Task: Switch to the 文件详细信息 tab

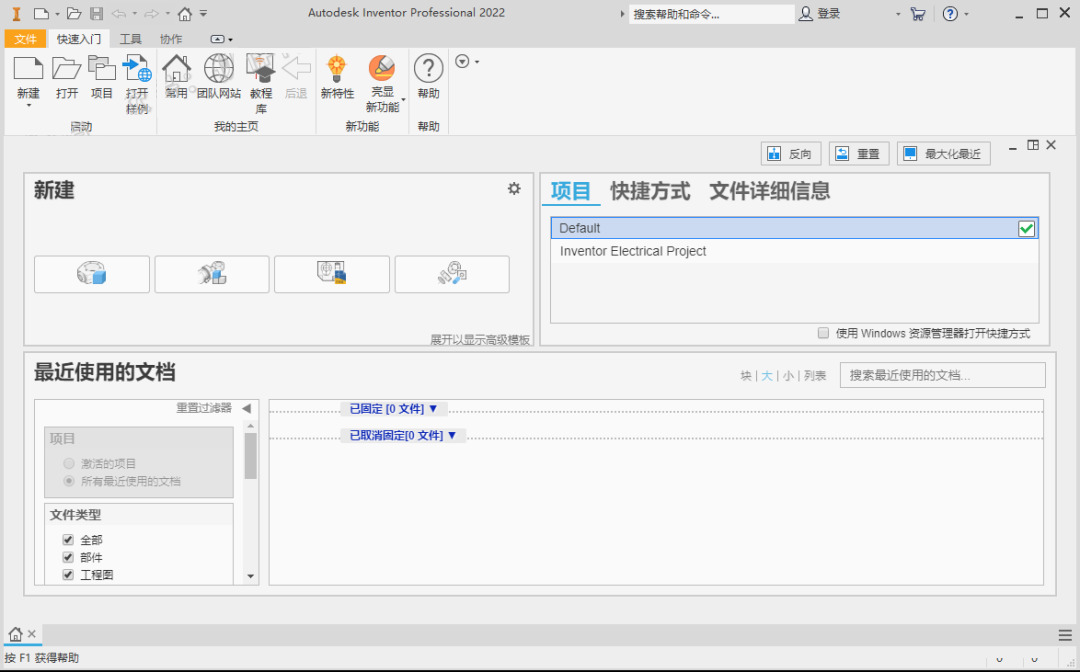Action: (x=770, y=191)
